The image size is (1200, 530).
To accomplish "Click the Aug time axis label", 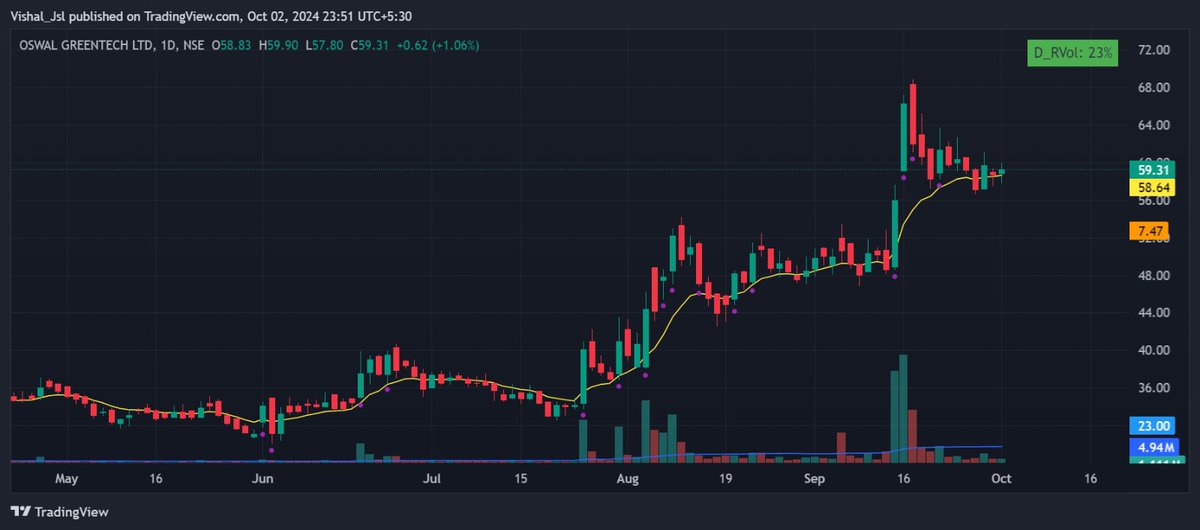I will [627, 479].
